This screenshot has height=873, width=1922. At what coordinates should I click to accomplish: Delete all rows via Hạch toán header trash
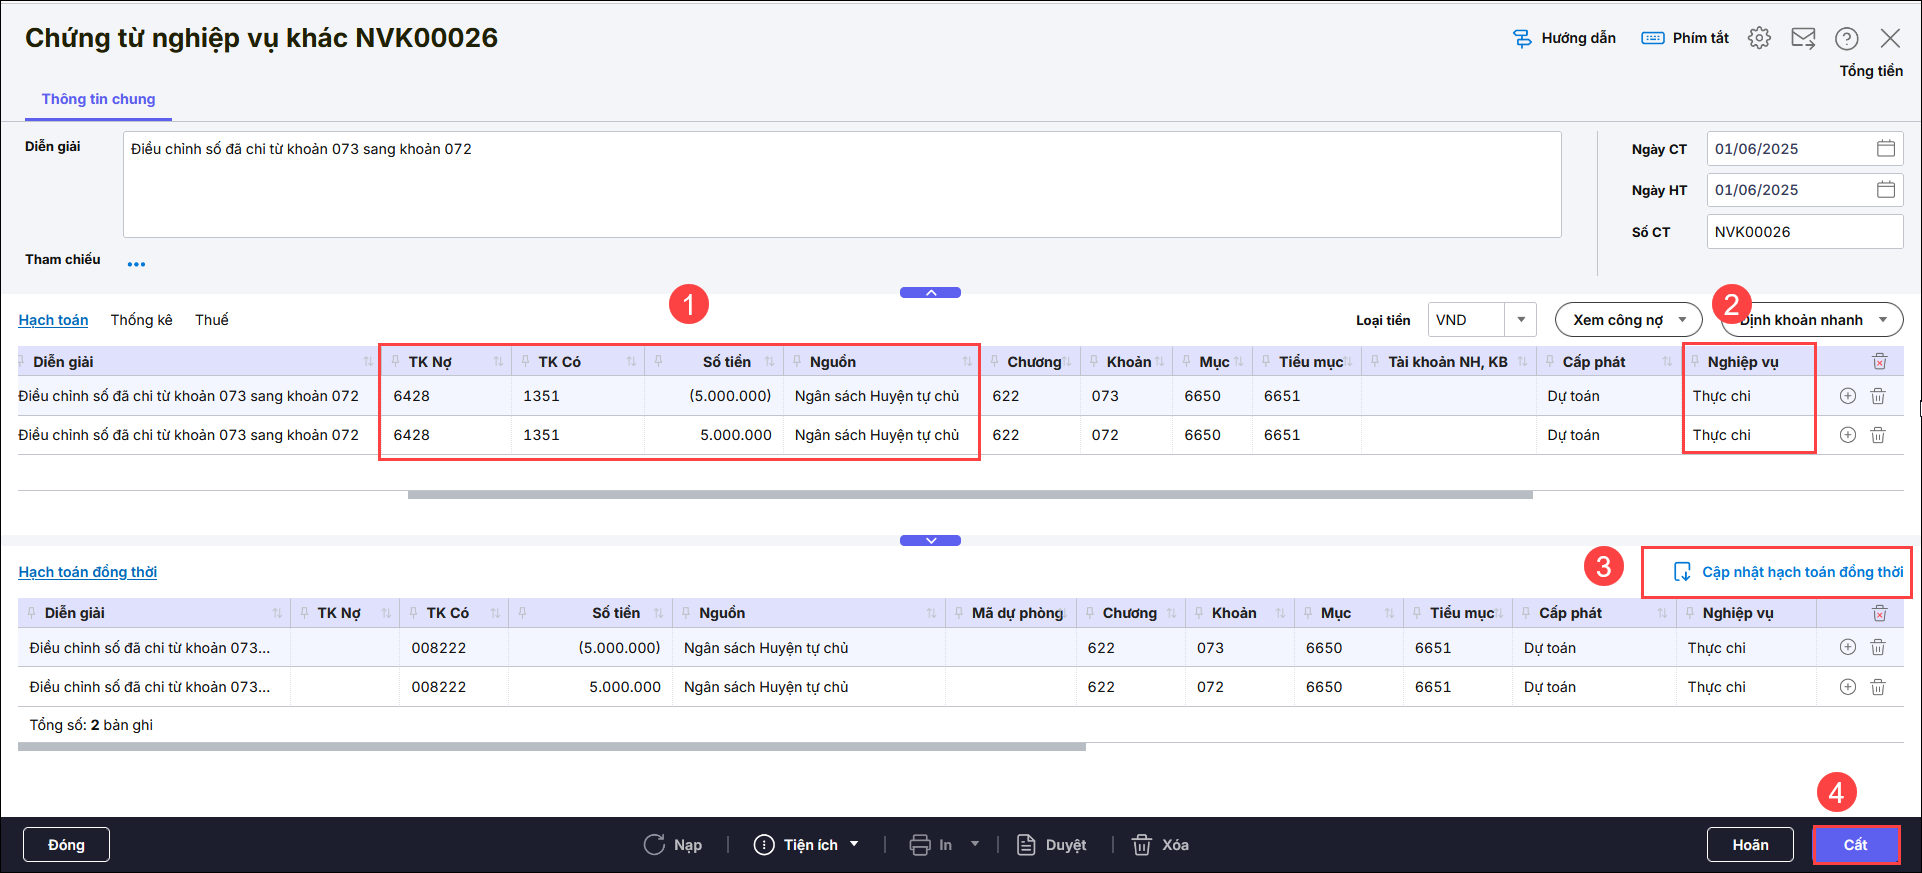(x=1879, y=362)
